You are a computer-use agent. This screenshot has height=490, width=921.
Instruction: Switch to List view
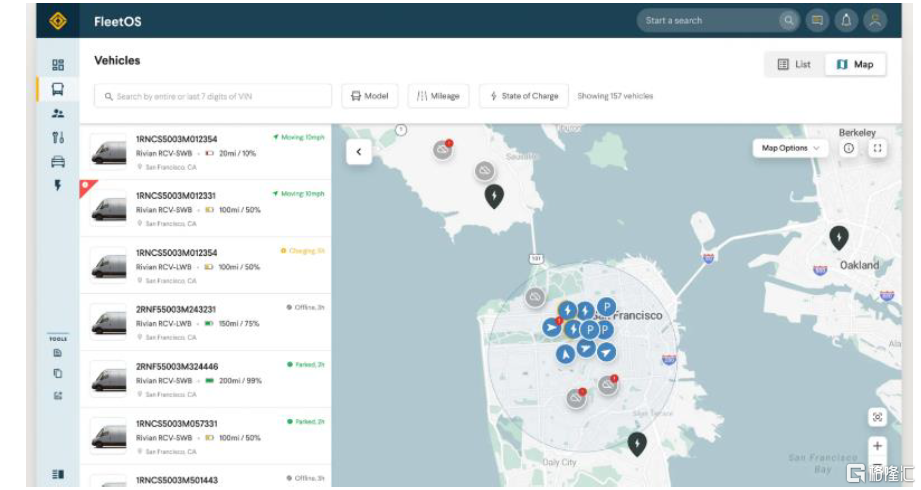pyautogui.click(x=795, y=64)
